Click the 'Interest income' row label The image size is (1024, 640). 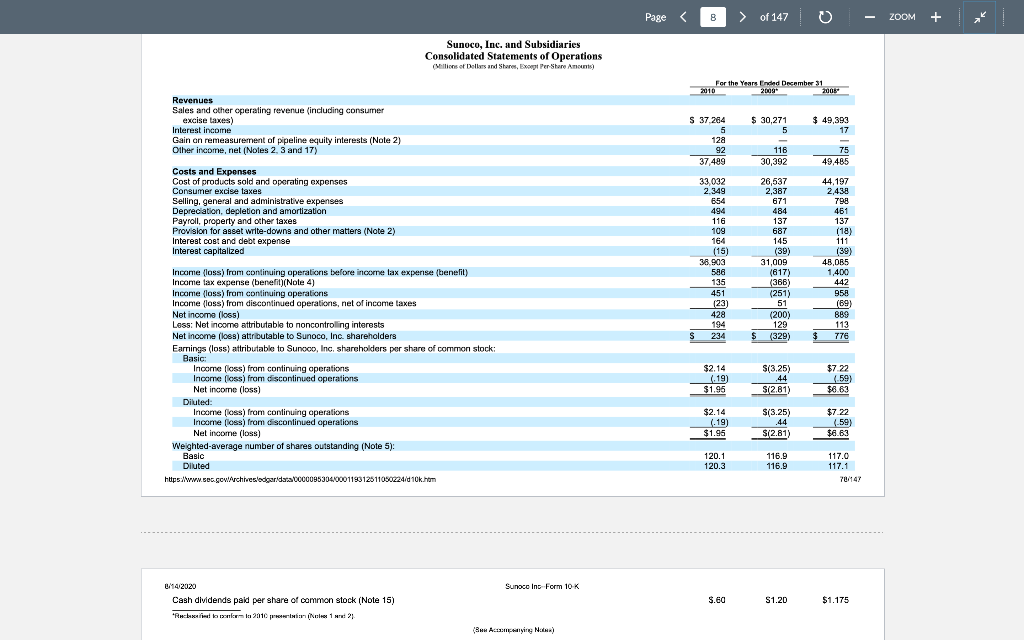coord(202,130)
